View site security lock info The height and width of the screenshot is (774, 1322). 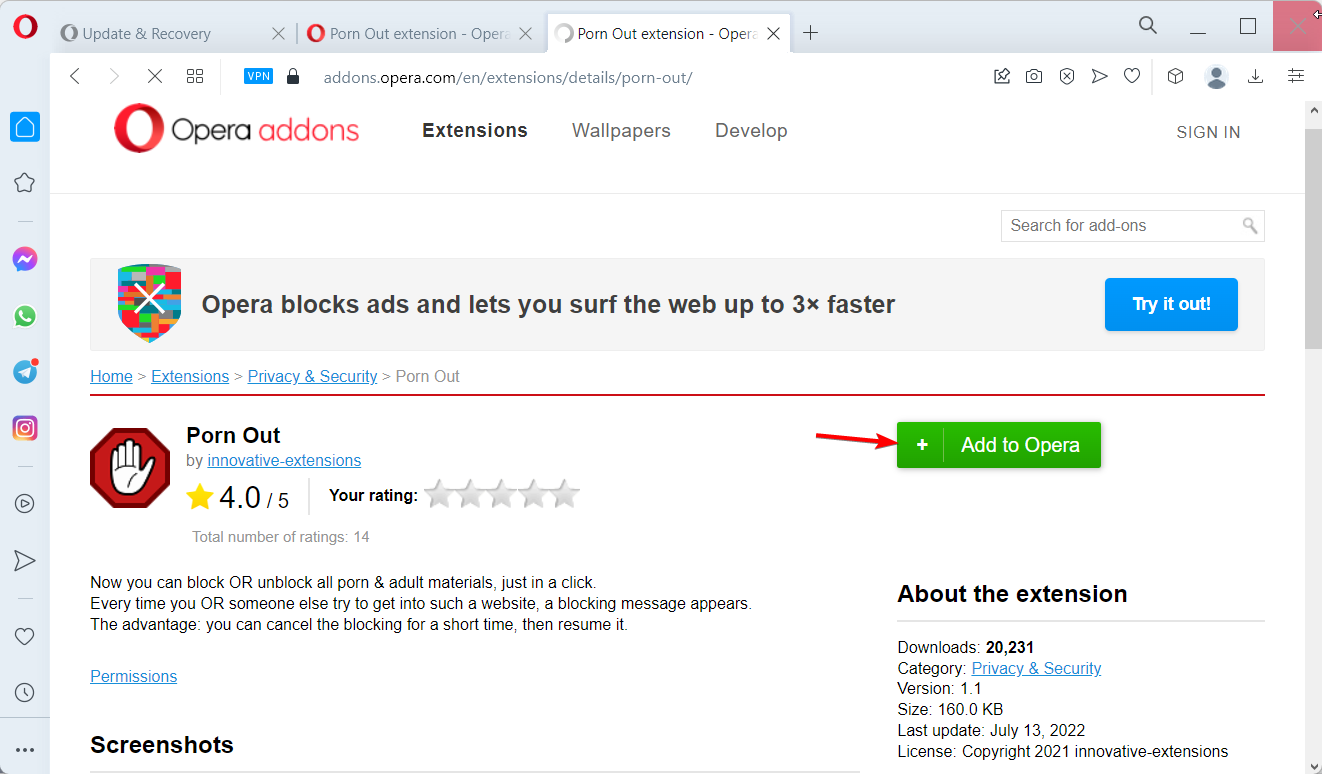click(x=293, y=76)
